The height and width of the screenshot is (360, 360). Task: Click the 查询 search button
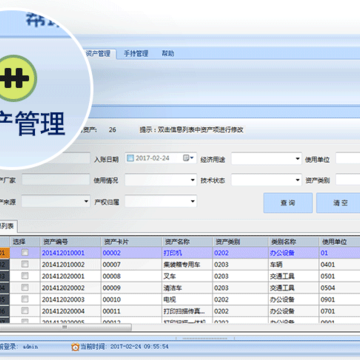288,203
